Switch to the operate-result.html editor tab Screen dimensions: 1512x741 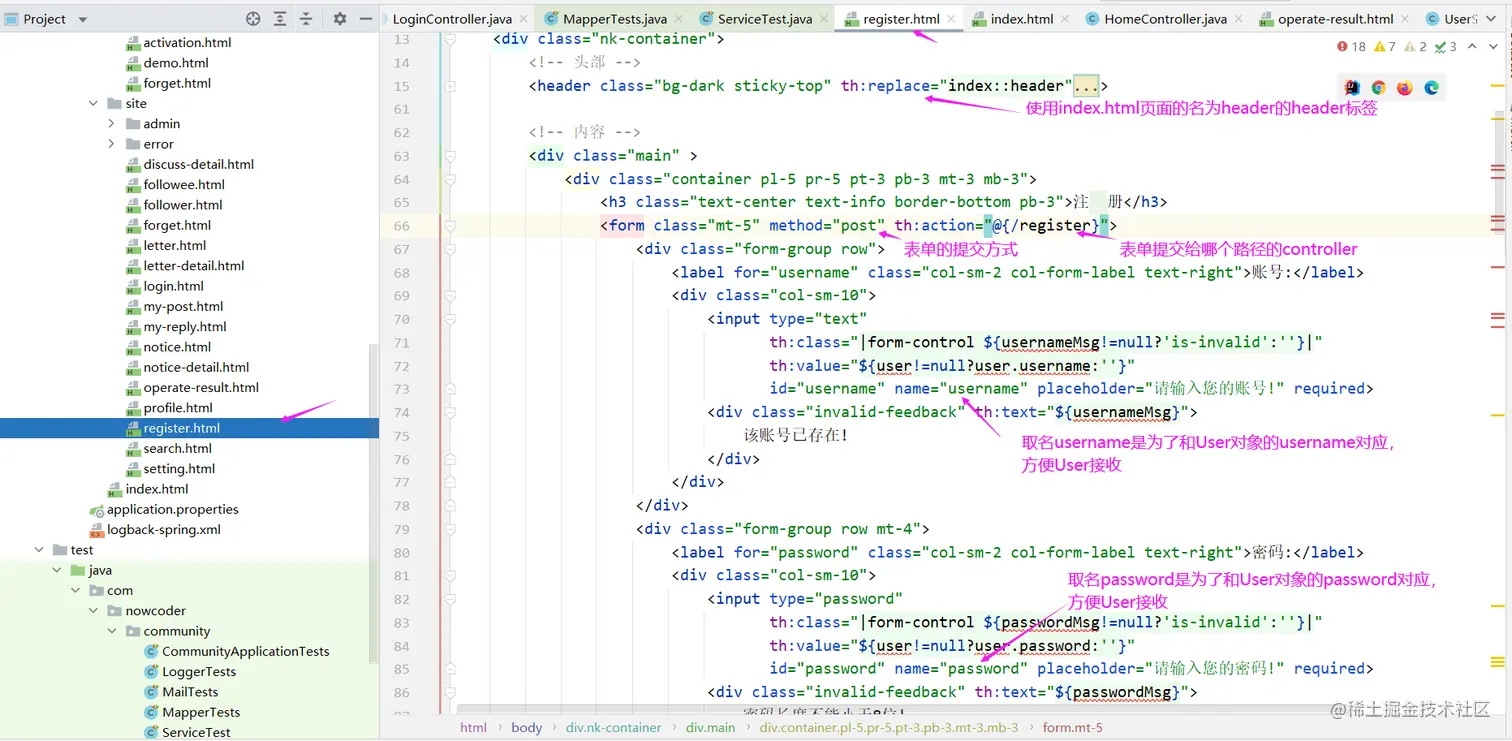[x=1335, y=19]
